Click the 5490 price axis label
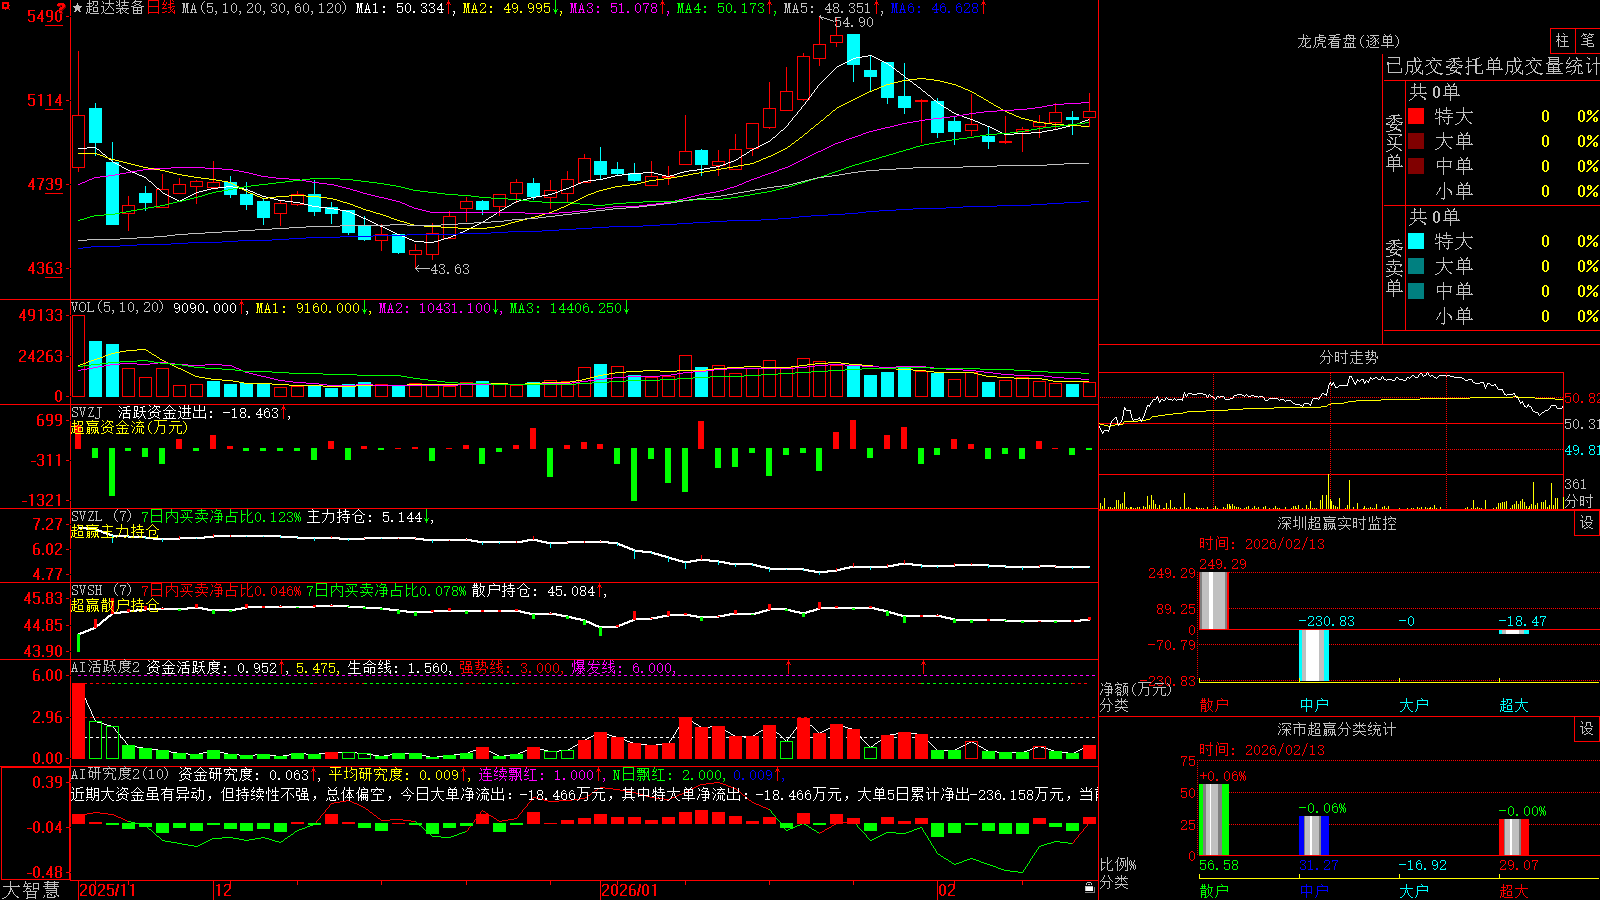Image resolution: width=1600 pixels, height=900 pixels. (x=44, y=16)
